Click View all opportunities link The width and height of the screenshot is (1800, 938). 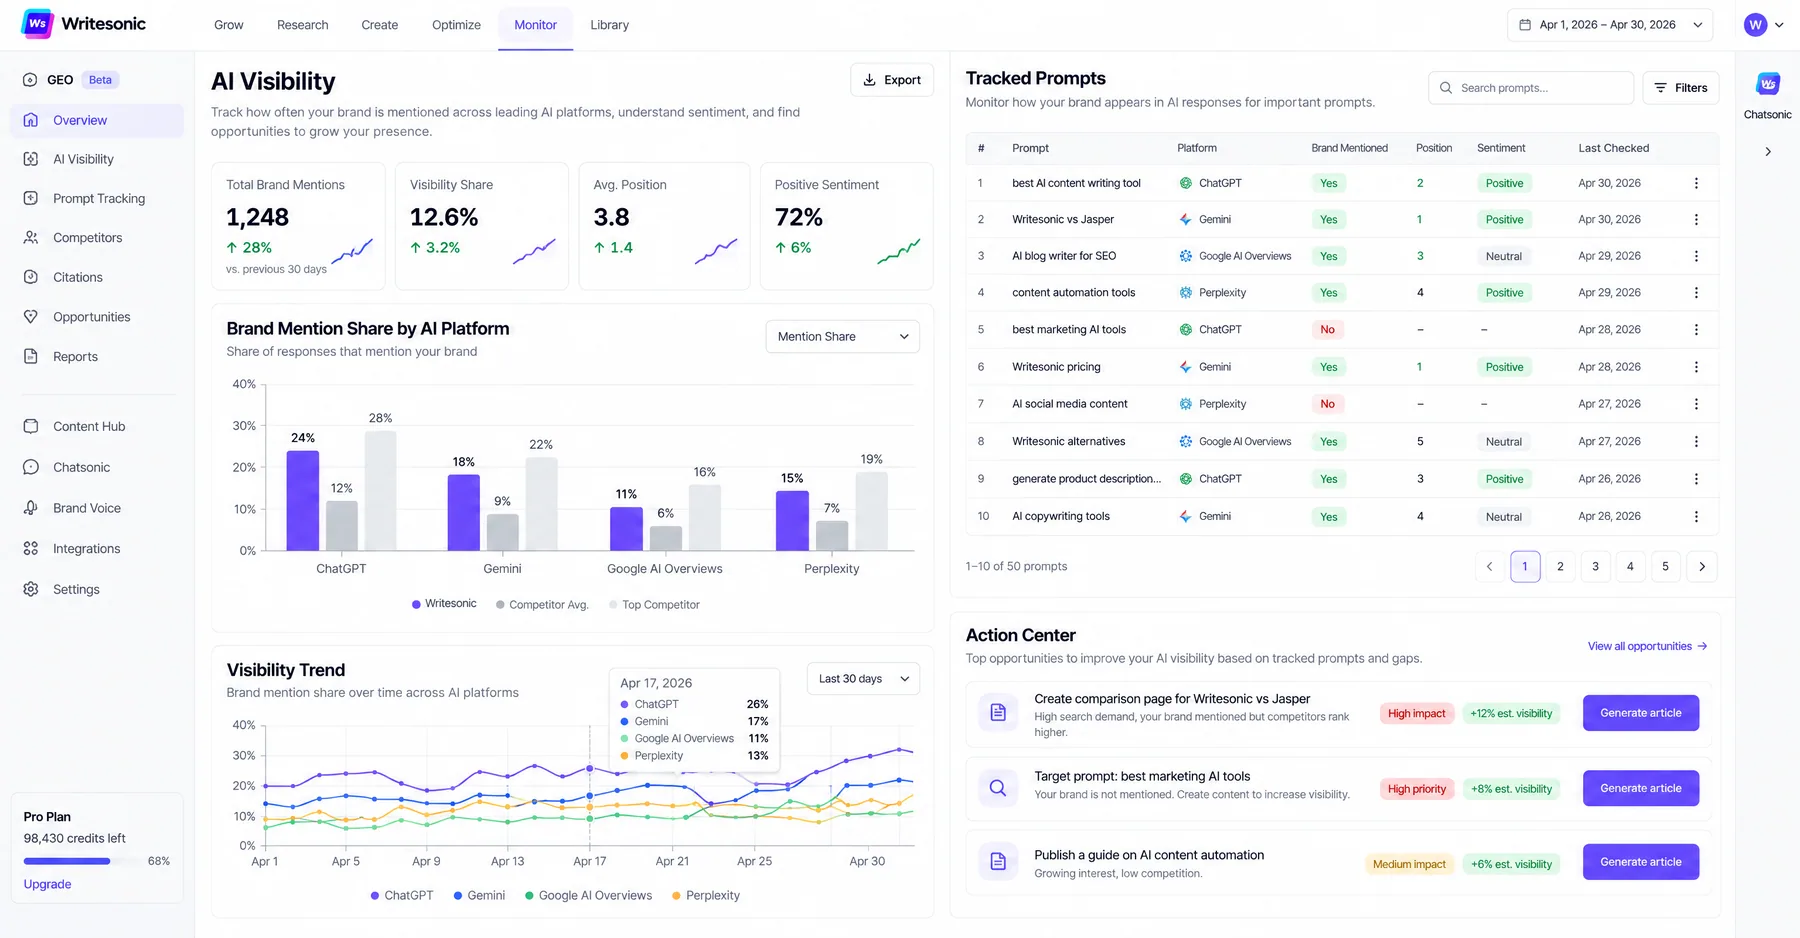point(1647,646)
